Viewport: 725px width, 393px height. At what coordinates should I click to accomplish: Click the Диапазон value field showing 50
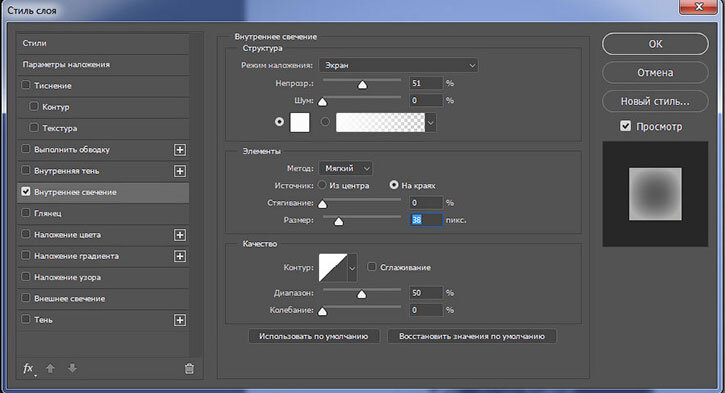pos(426,293)
